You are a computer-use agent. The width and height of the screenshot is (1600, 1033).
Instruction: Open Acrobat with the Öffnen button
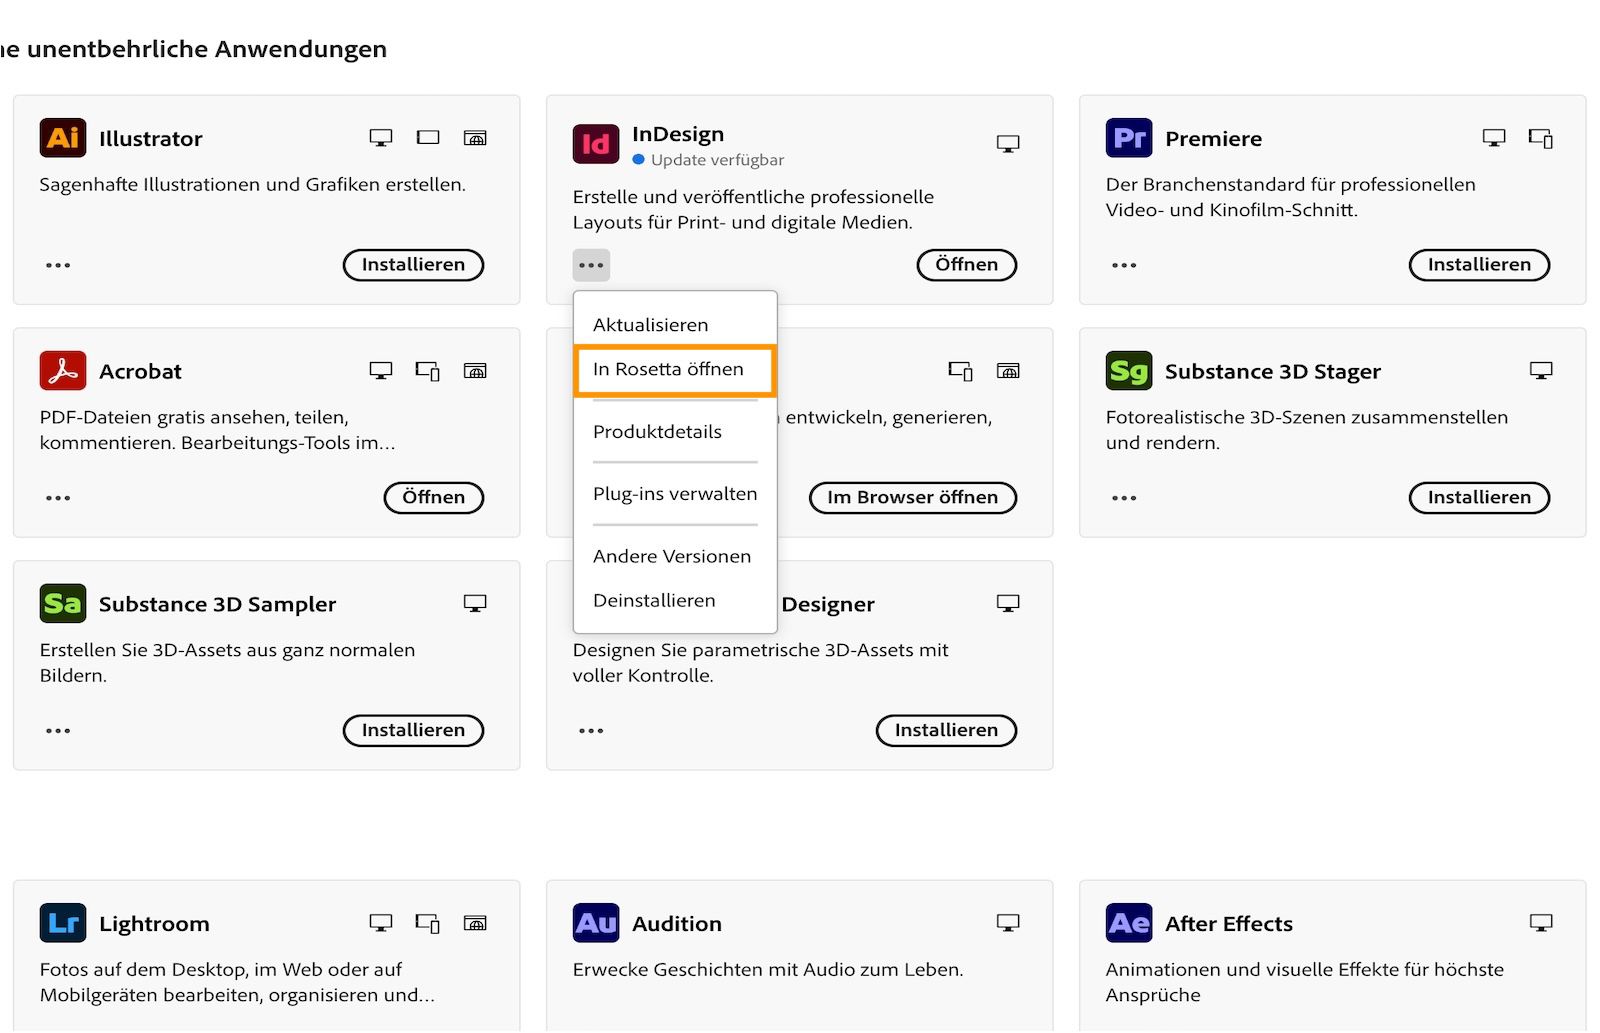(434, 498)
